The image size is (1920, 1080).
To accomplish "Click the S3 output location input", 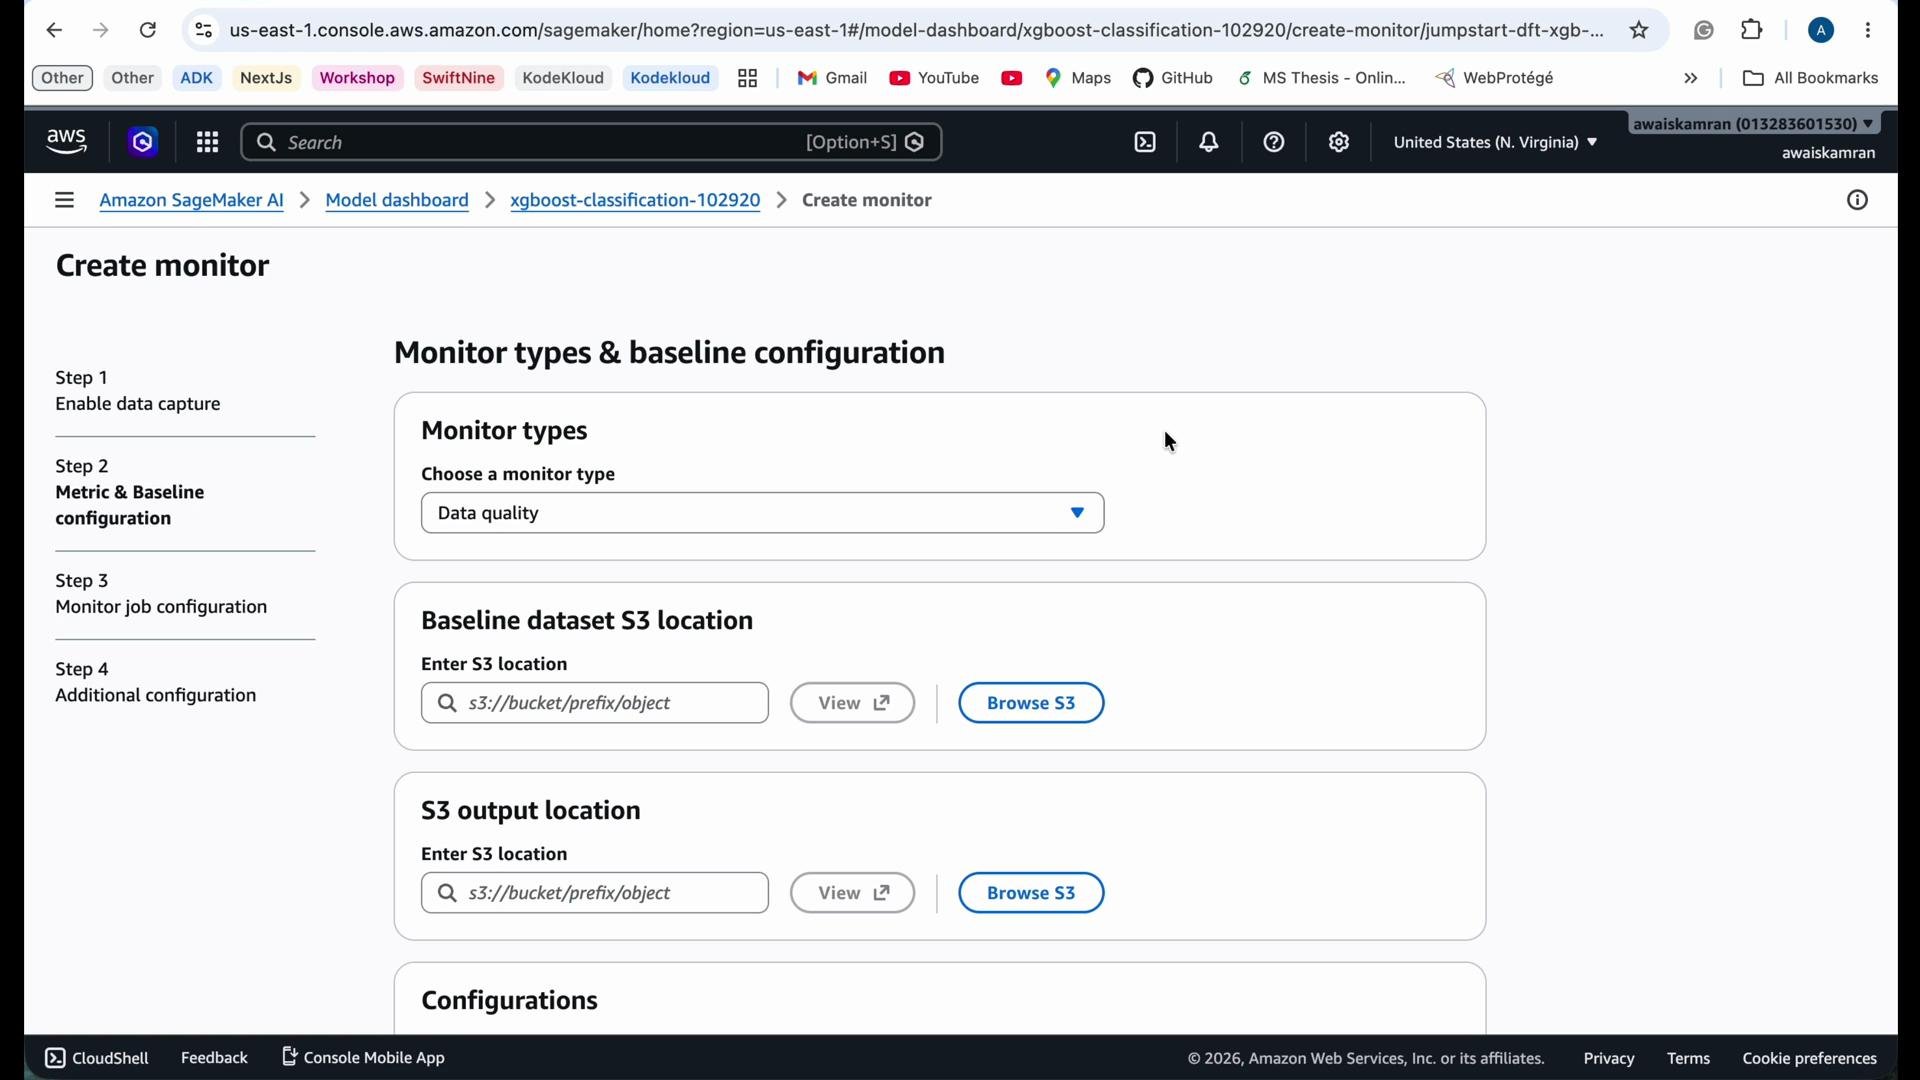I will (595, 893).
